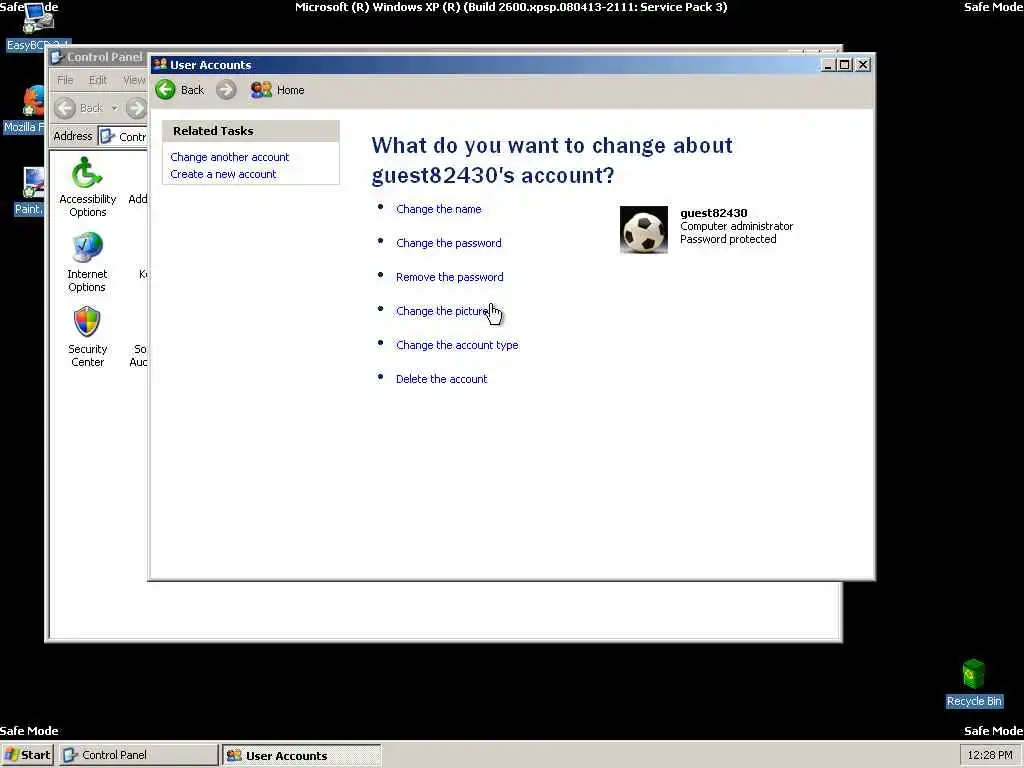
Task: Select Mozilla Firefox desktop icon
Action: tap(25, 108)
